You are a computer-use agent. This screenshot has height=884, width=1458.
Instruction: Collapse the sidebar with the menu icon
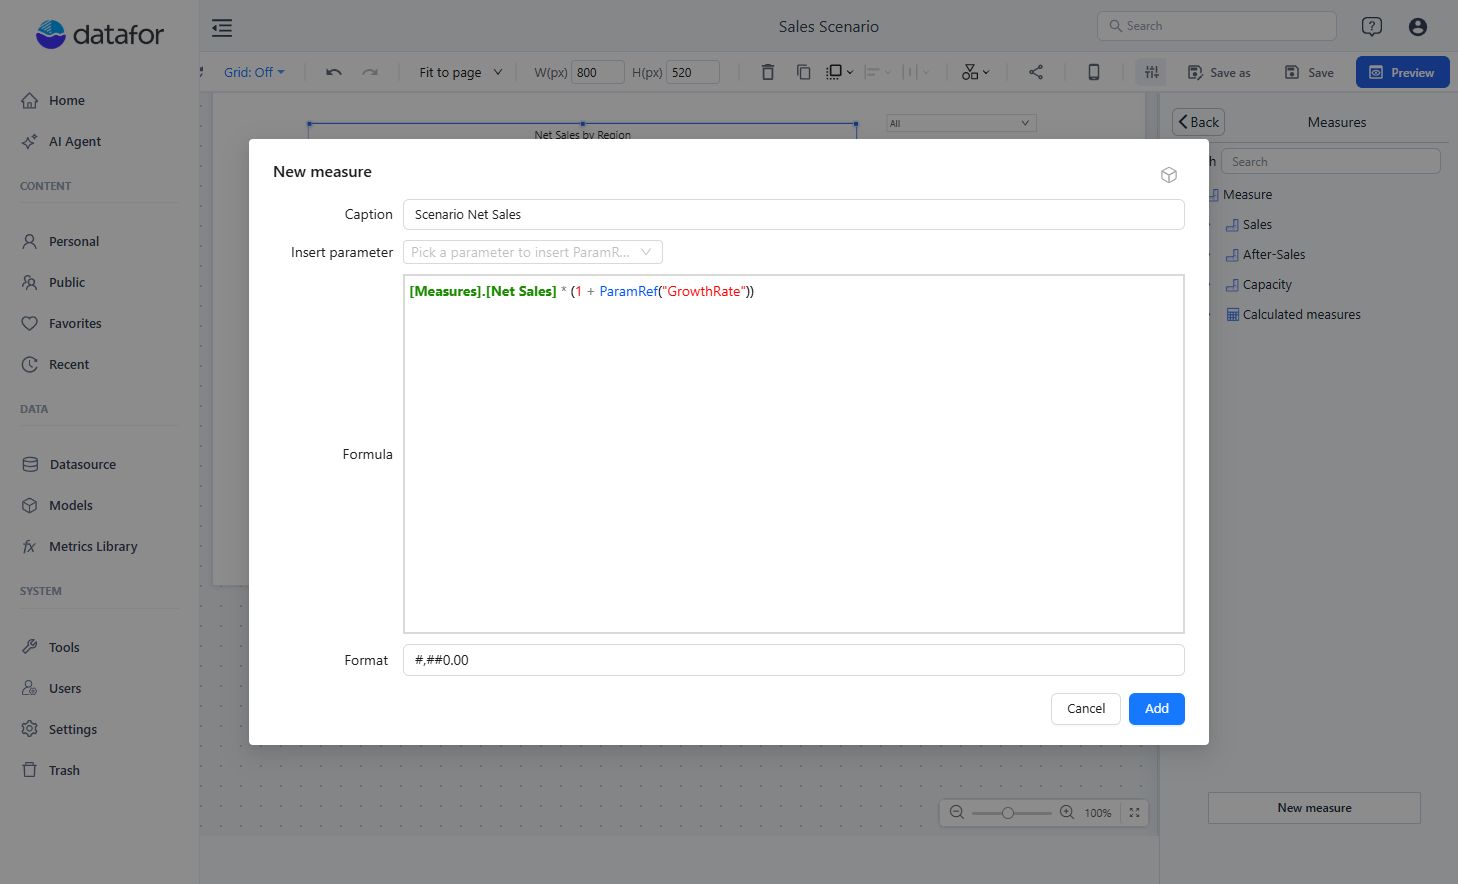coord(222,28)
